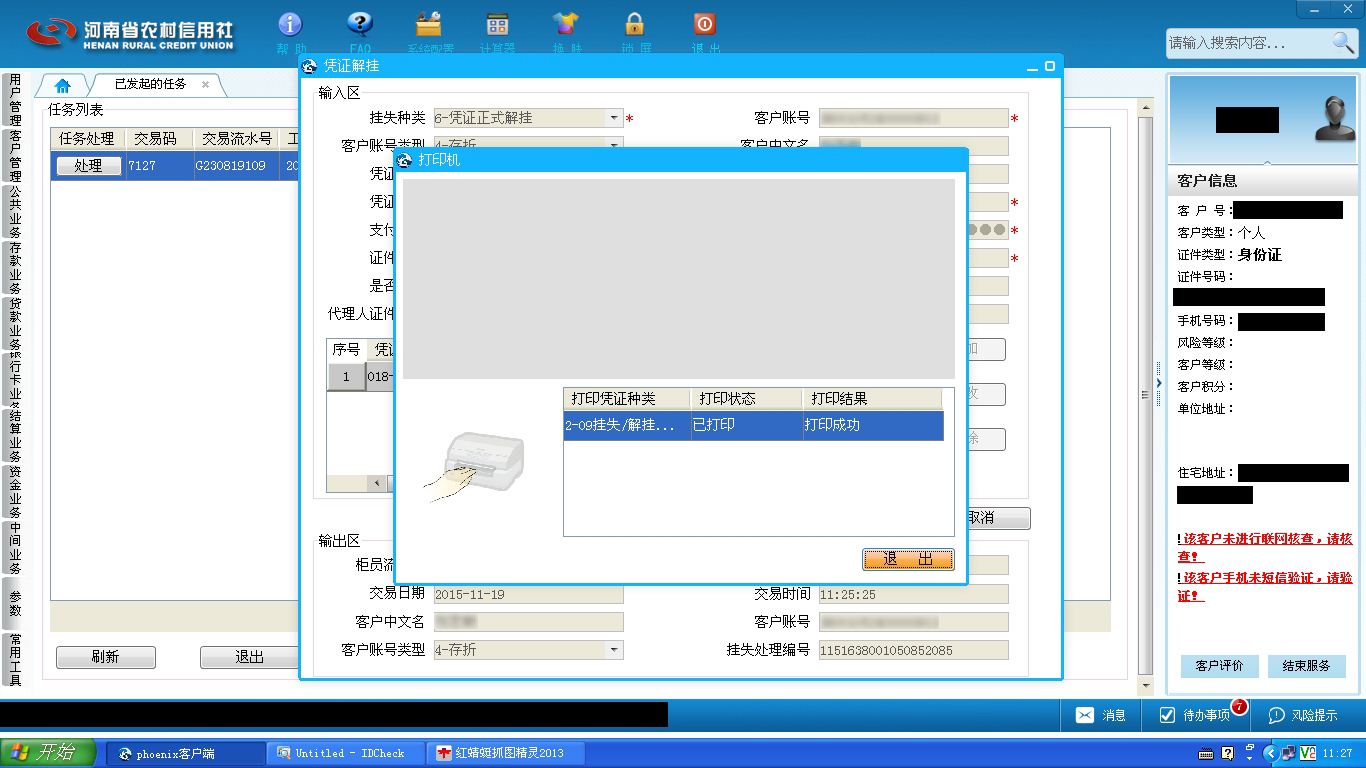Screen dimensions: 1366x768
Task: Select 客户管理 sidebar tab
Action: point(15,155)
